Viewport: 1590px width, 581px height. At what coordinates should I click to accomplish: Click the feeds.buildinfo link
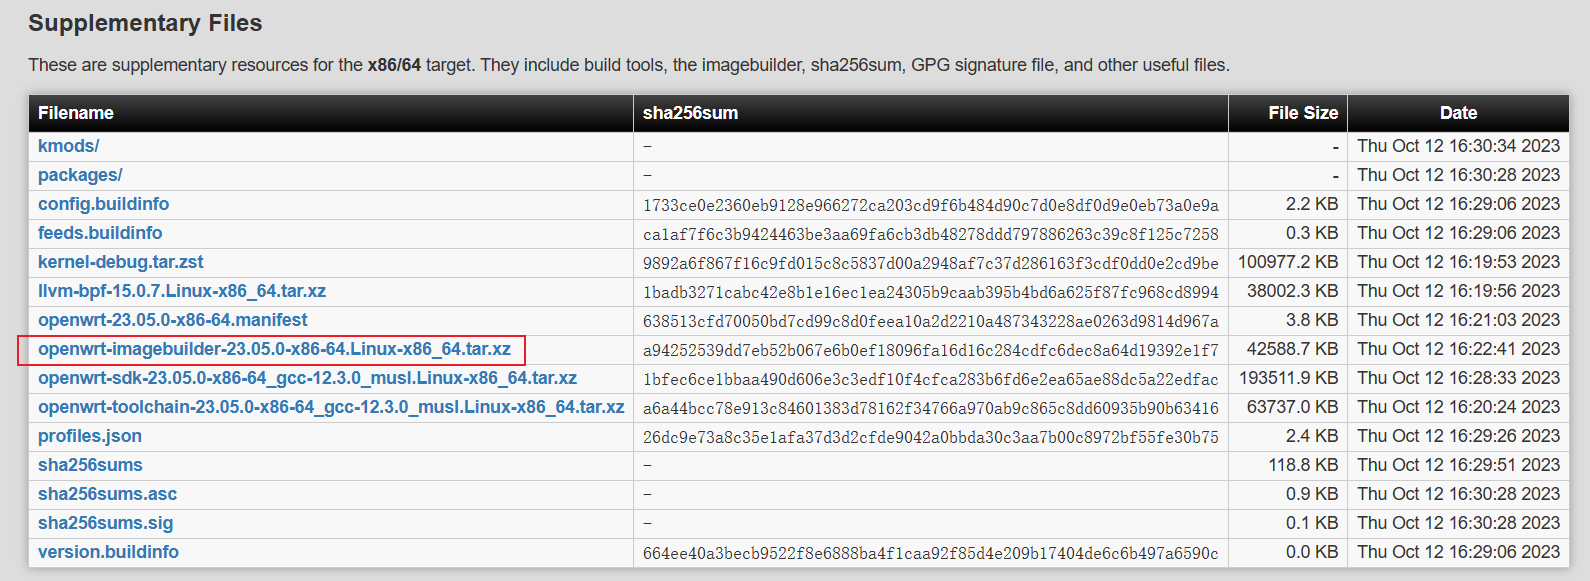click(x=100, y=233)
